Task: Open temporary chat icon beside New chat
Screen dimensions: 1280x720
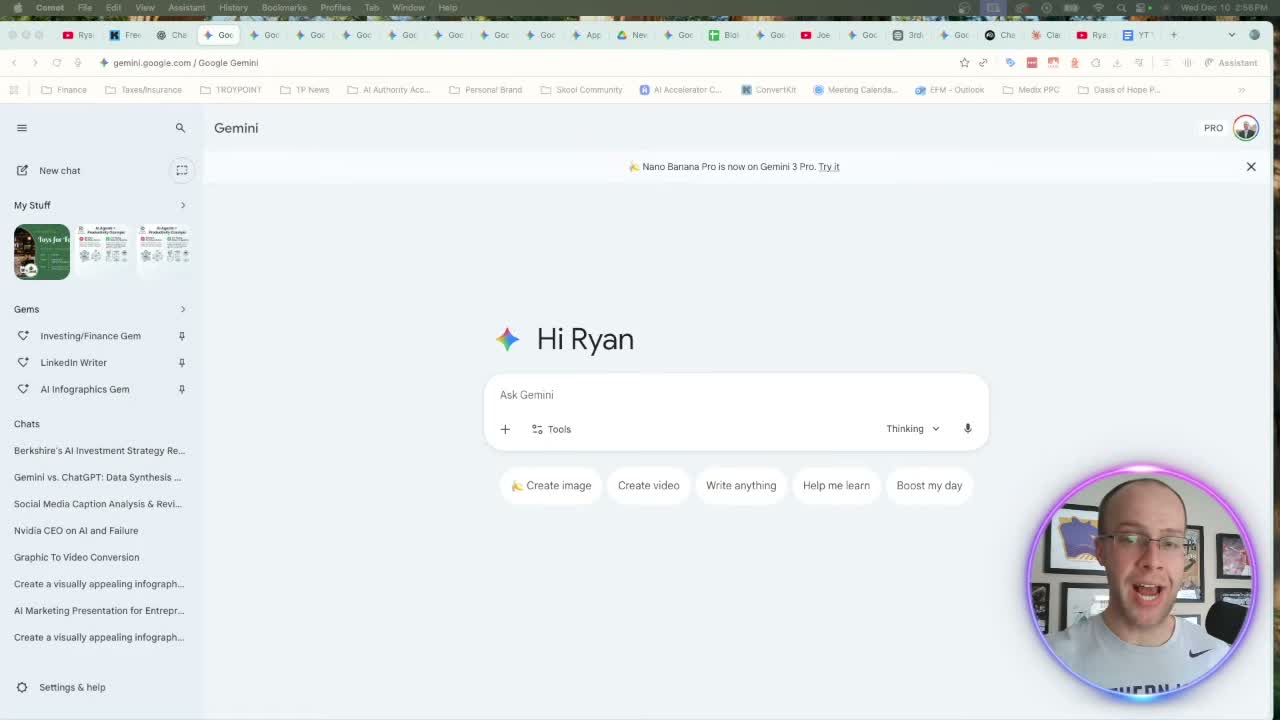Action: point(182,170)
